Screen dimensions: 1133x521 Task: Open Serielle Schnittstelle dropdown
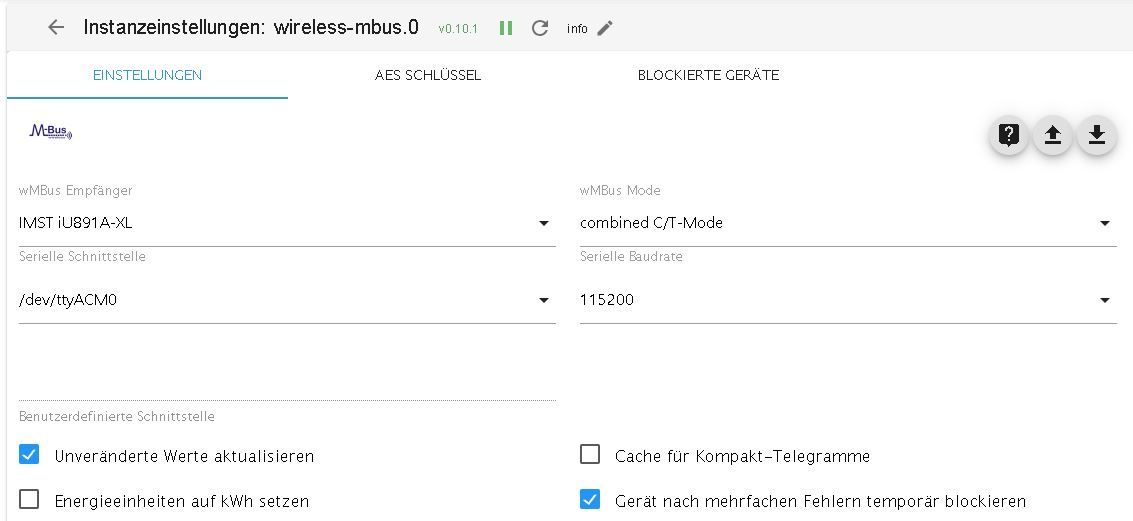287,300
